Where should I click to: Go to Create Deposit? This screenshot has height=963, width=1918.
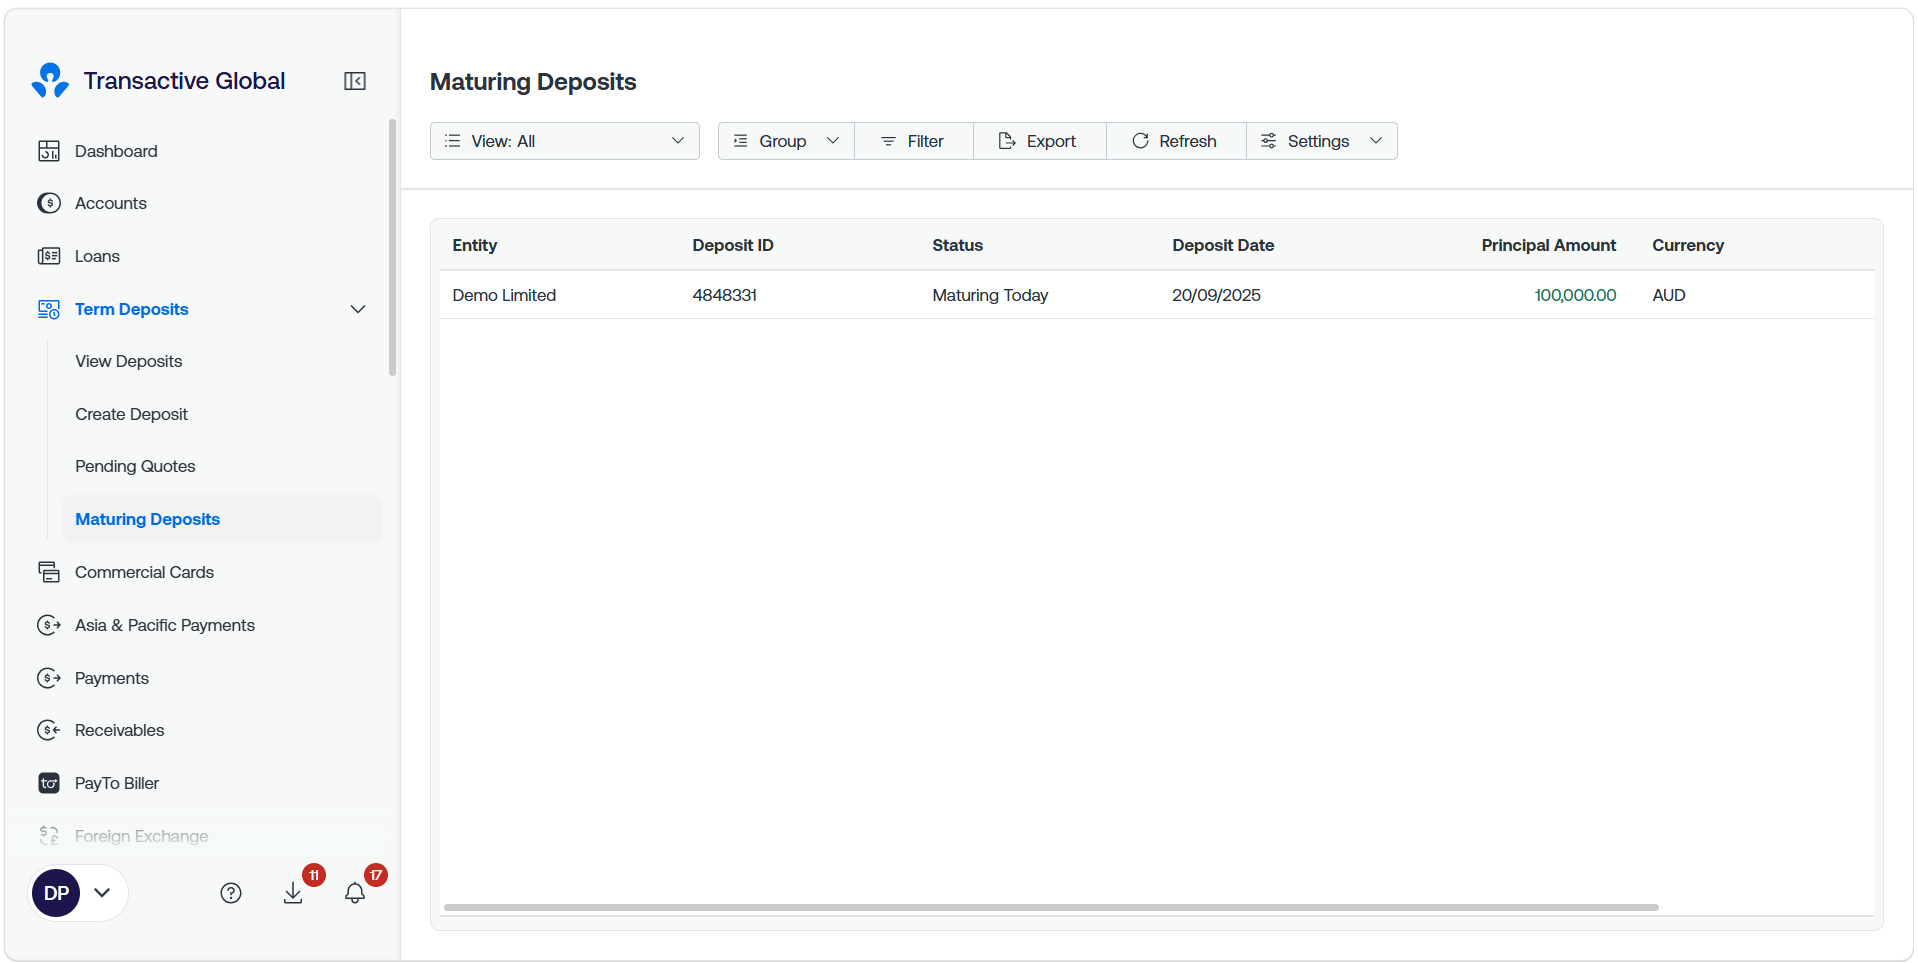(131, 414)
